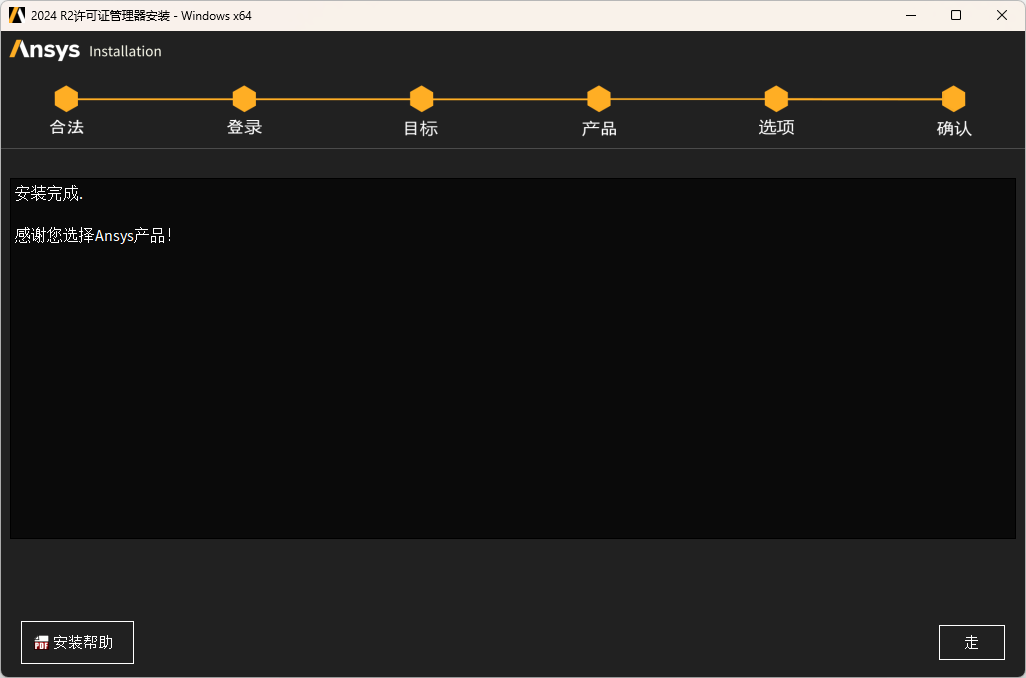1026x678 pixels.
Task: Click the 安装完成. message text
Action: (x=49, y=194)
